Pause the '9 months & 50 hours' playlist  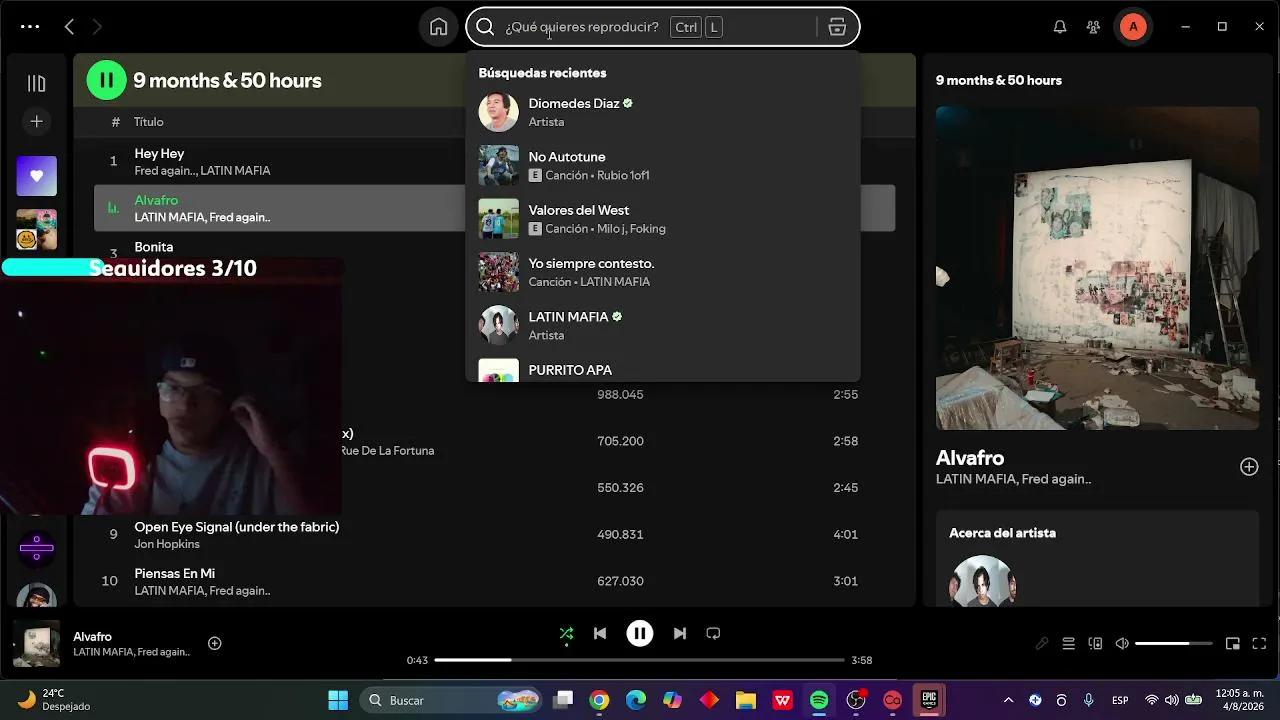click(106, 80)
